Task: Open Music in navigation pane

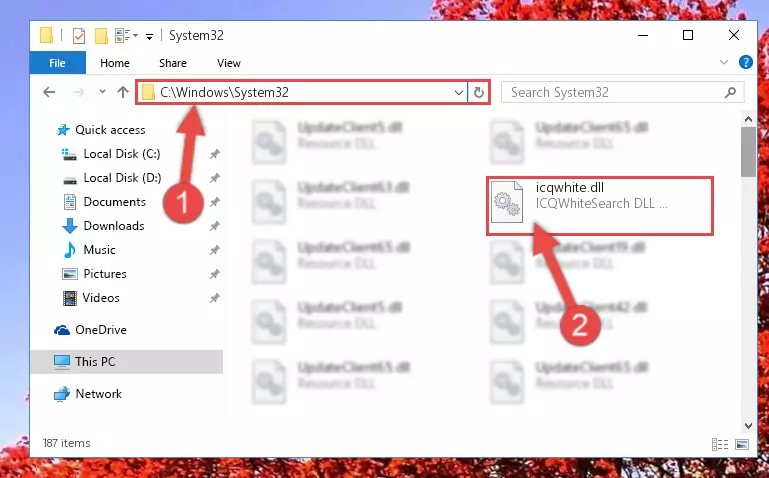Action: coord(100,250)
